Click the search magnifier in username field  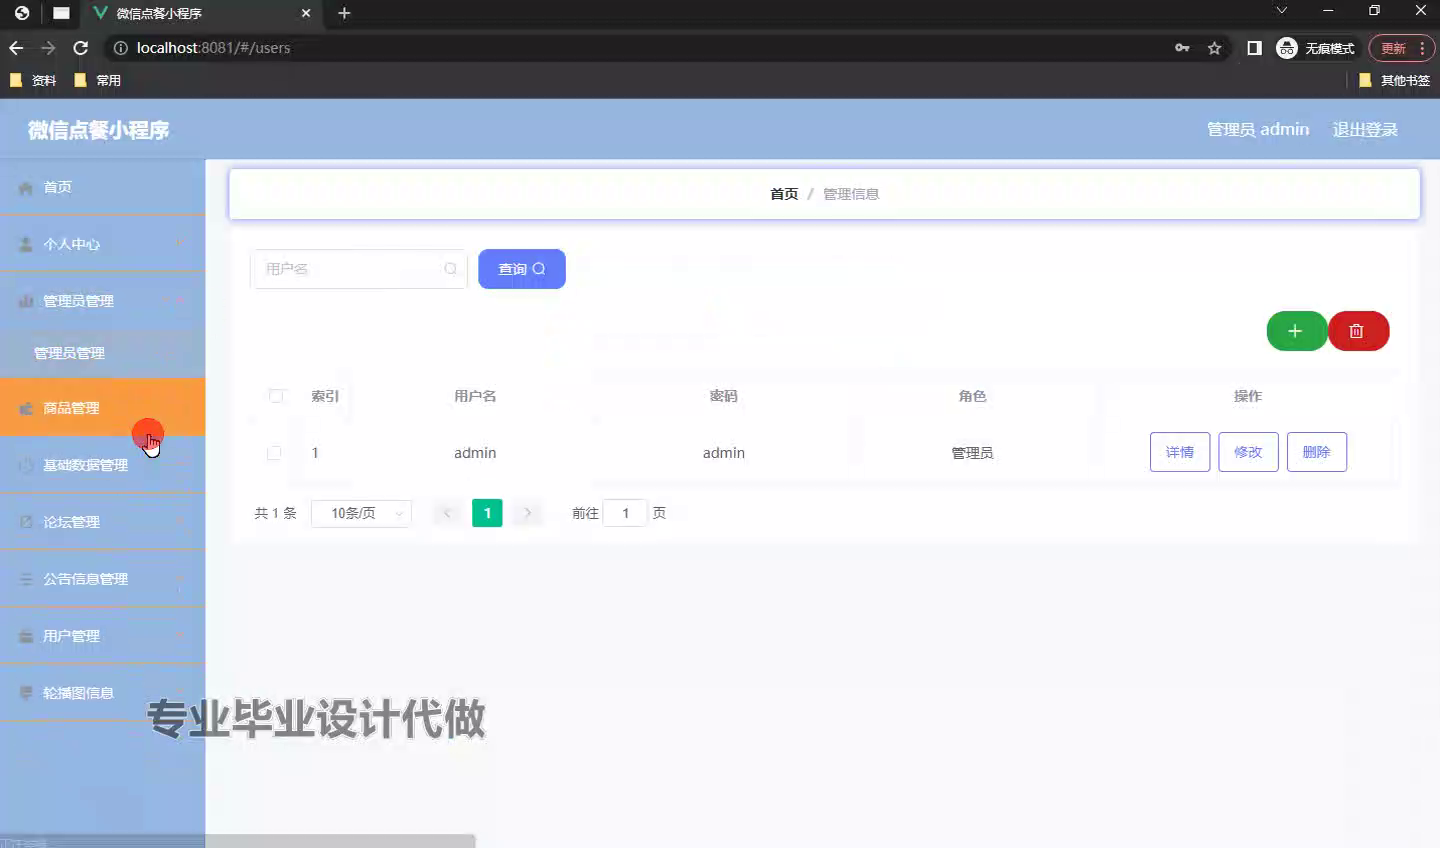click(x=450, y=269)
